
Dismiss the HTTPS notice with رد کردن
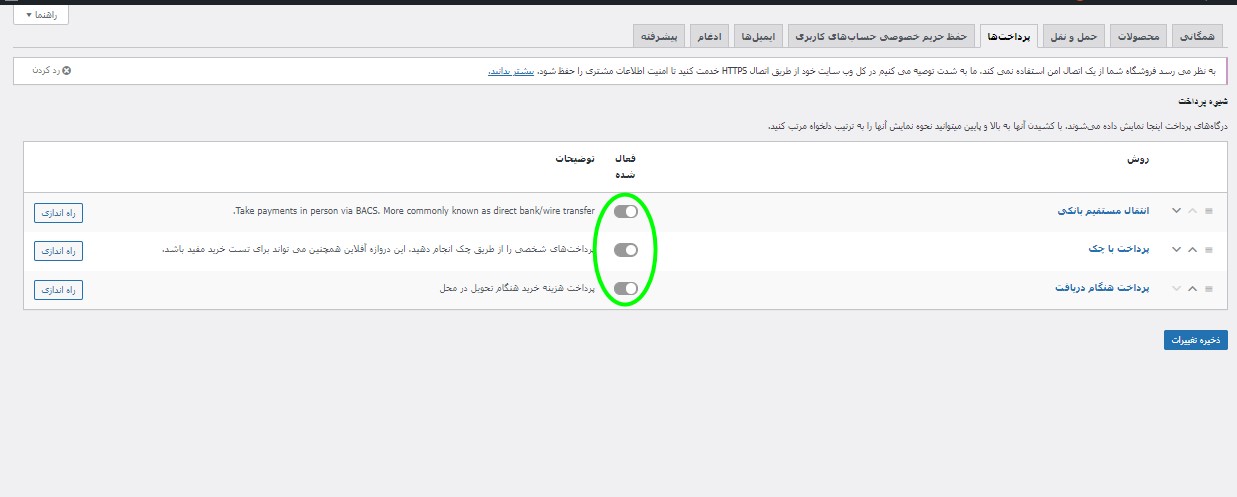pos(51,71)
